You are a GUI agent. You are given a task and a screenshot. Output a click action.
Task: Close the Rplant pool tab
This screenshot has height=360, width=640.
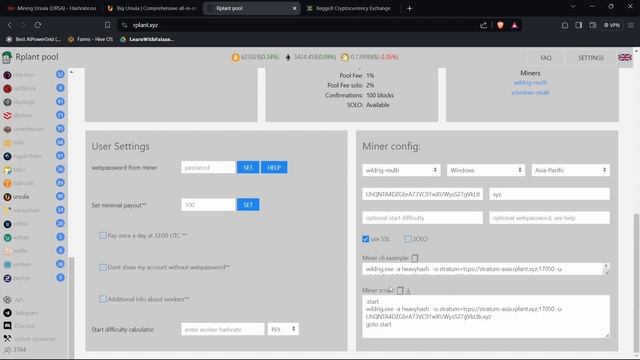tap(294, 8)
